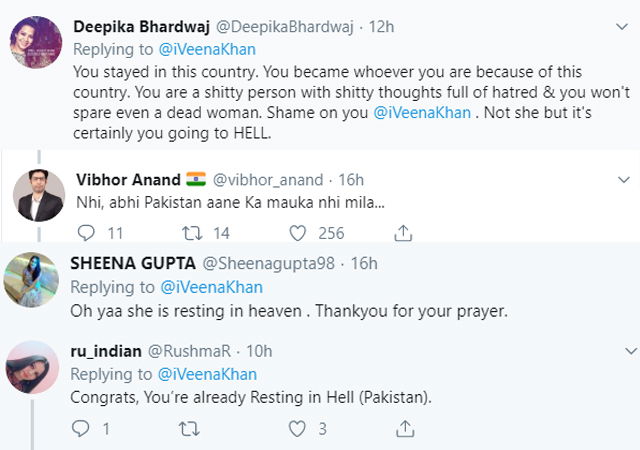
Task: Open Vibhor Anand's profile avatar
Action: pyautogui.click(x=39, y=195)
